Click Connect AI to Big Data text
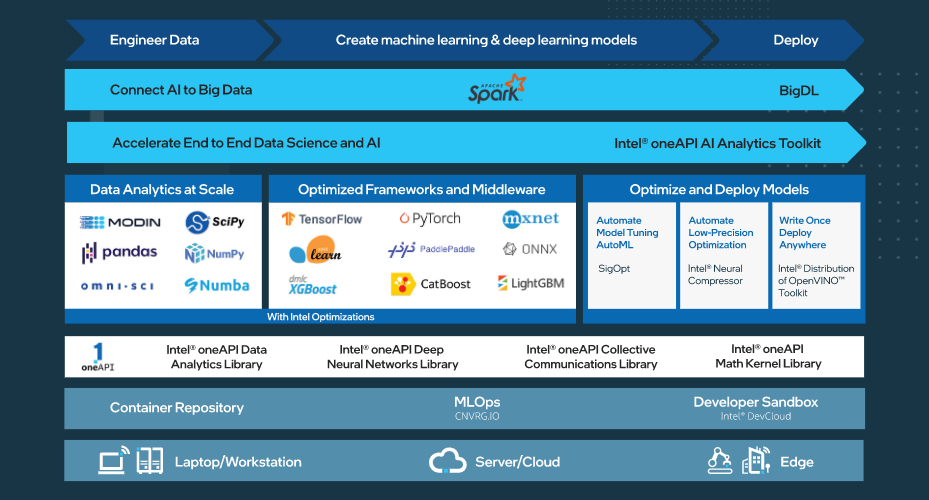This screenshot has height=500, width=929. tap(181, 90)
